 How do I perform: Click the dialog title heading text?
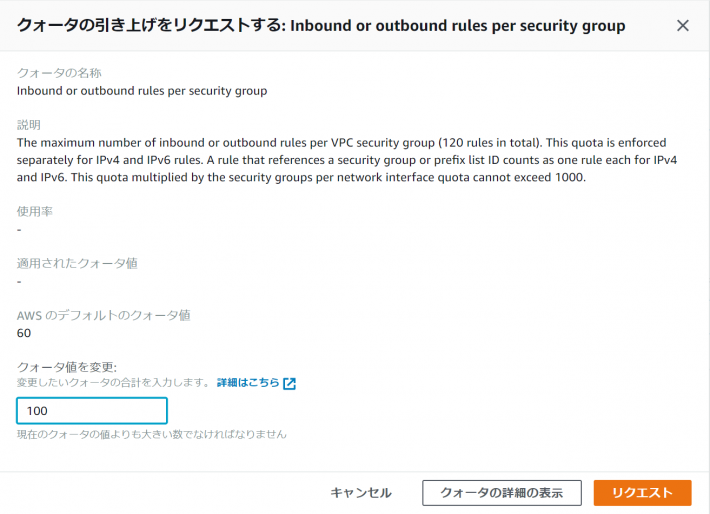(321, 25)
